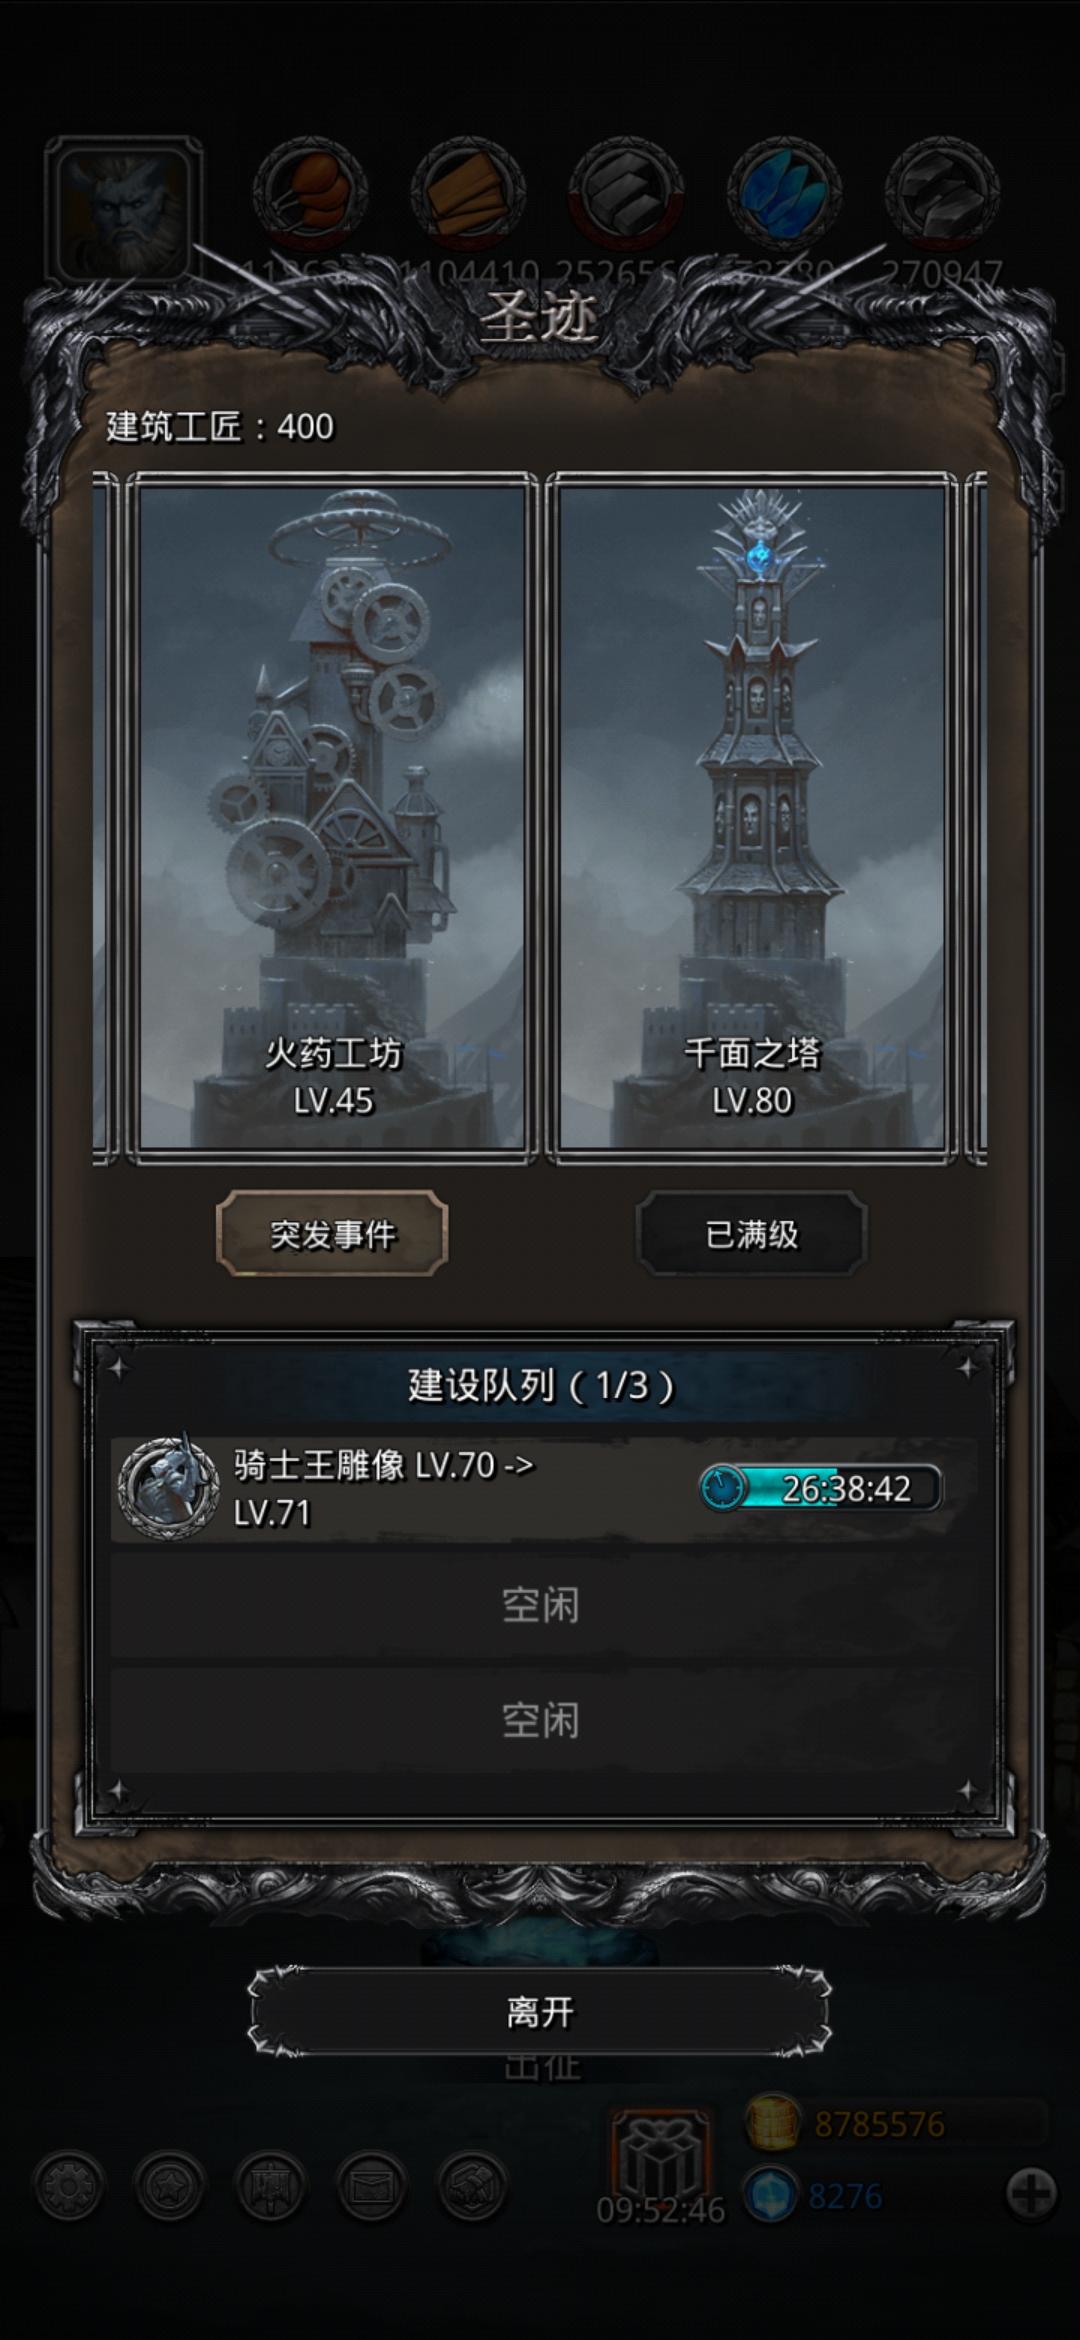Select the meat food resource icon
The height and width of the screenshot is (2340, 1080).
coord(309,192)
